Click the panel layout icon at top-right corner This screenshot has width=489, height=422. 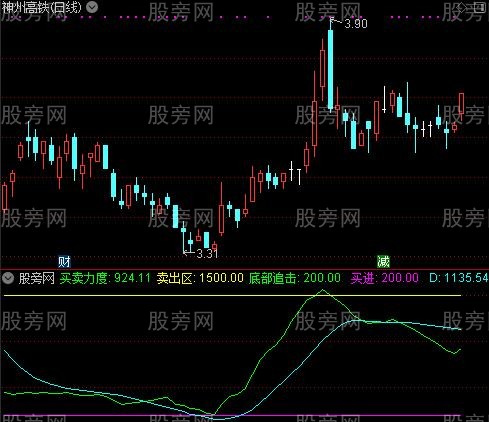coord(480,7)
